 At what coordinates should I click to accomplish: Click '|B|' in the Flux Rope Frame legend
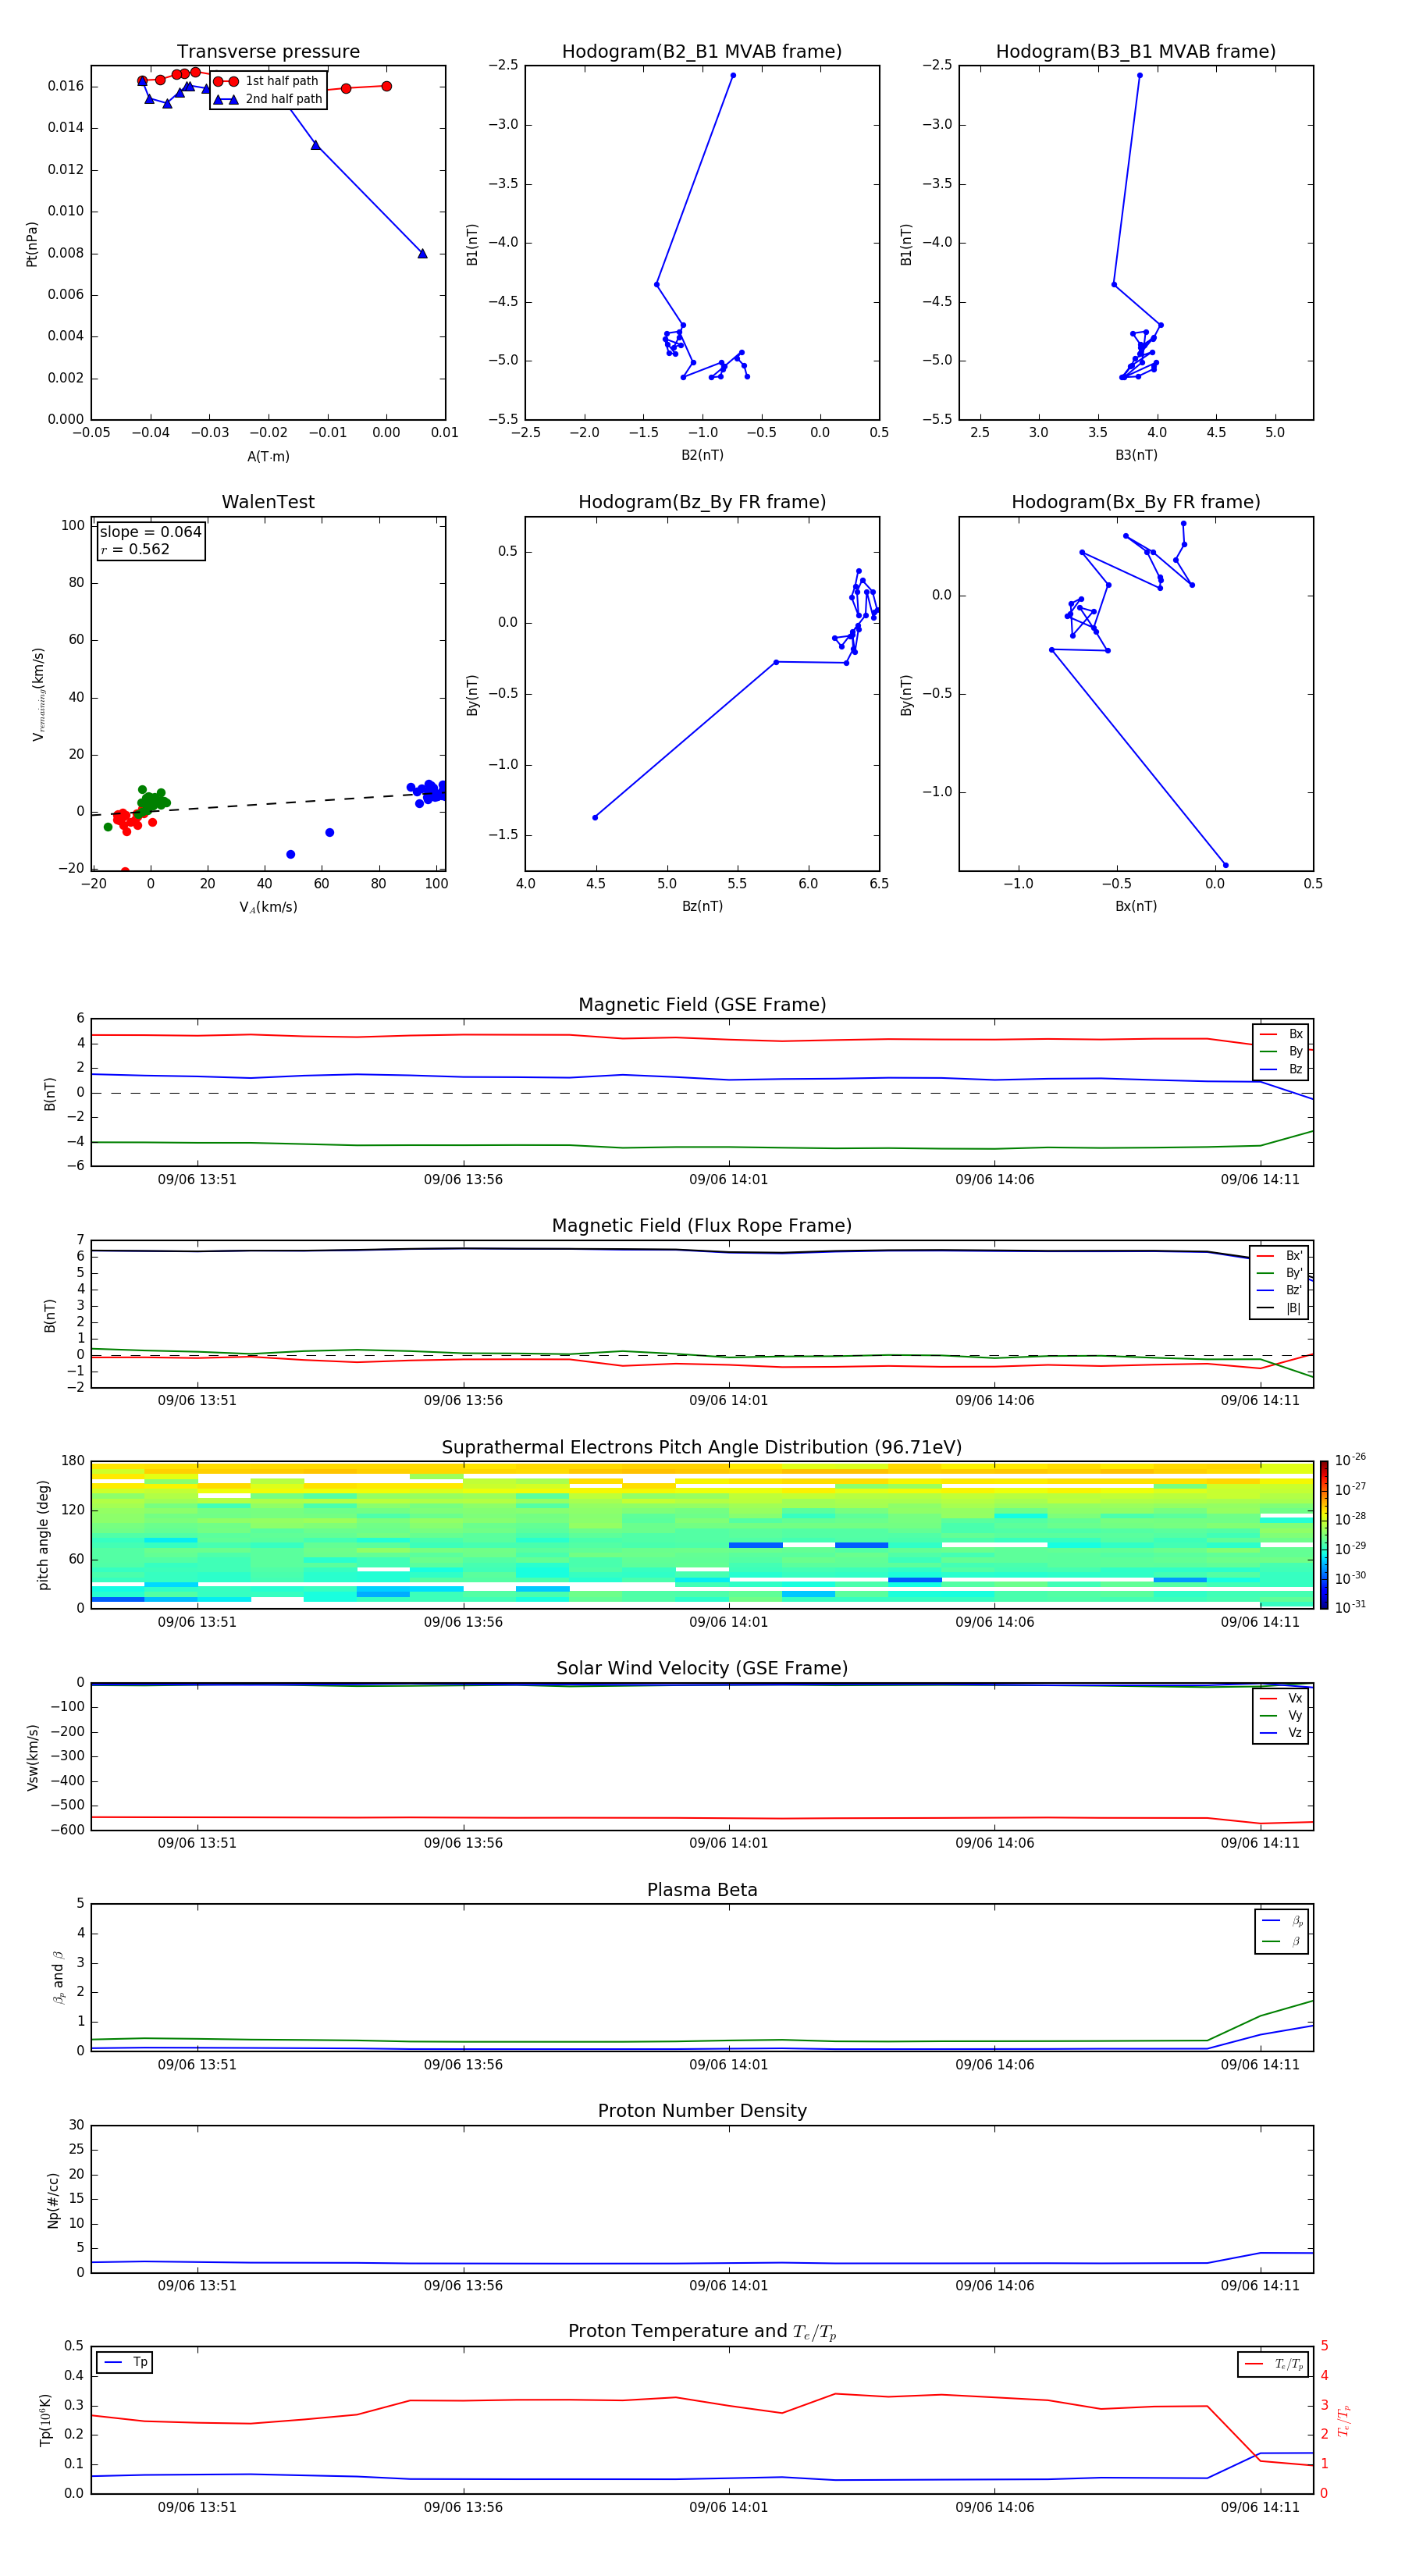coord(1293,1308)
